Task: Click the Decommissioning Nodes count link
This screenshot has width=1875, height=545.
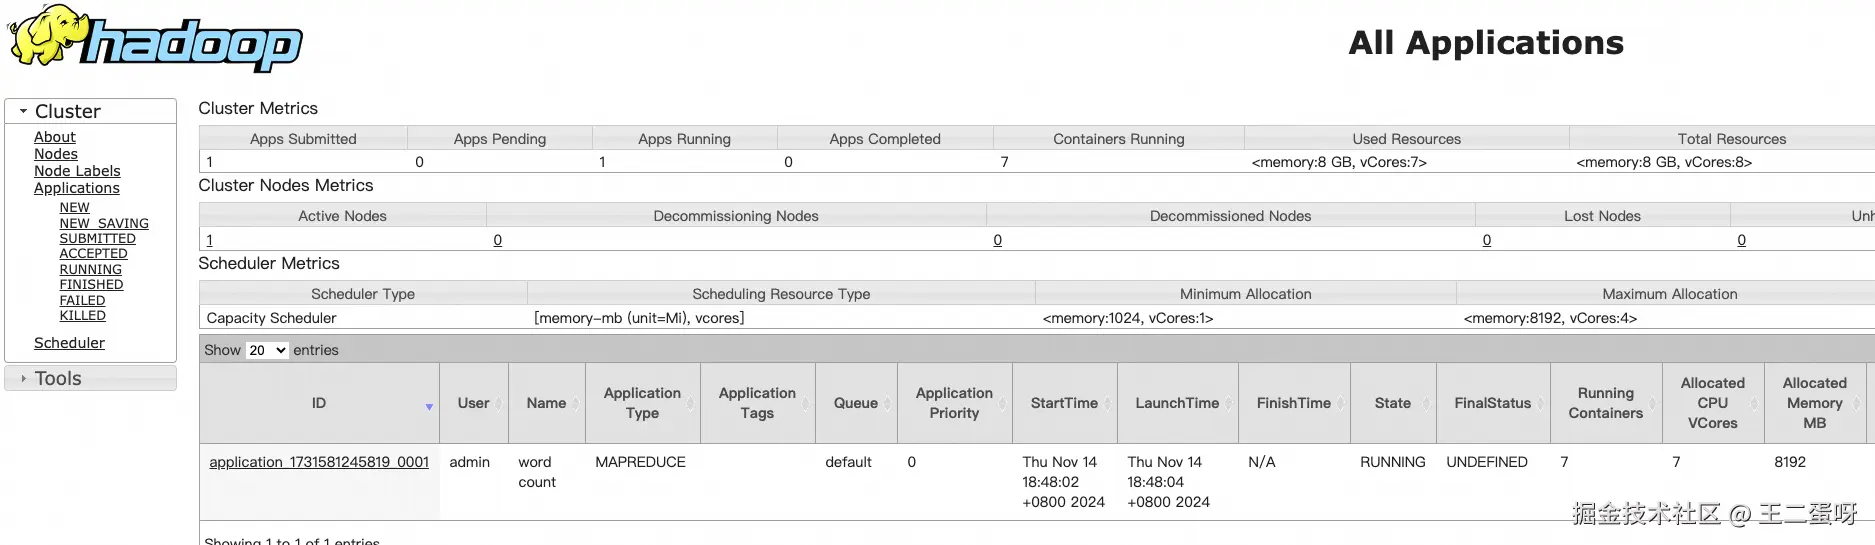Action: point(498,240)
